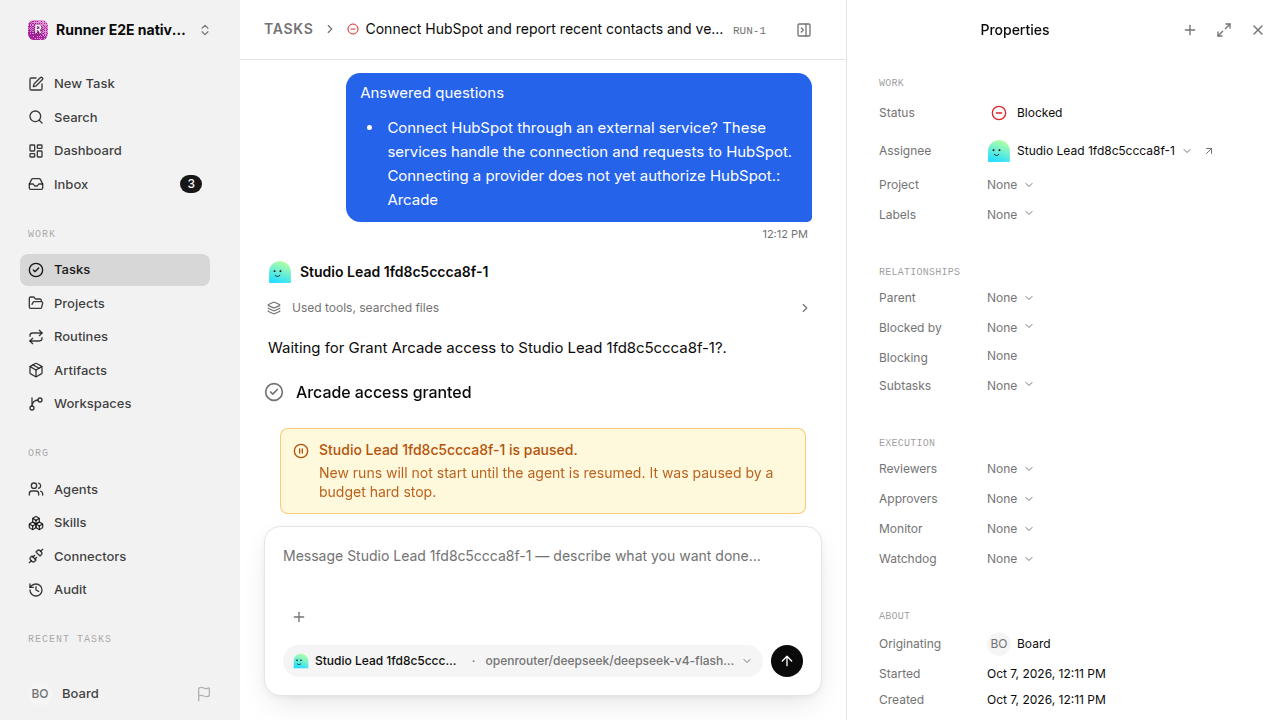Open the Assignee dropdown chevron
Screen dimensions: 1280x720
[1187, 151]
